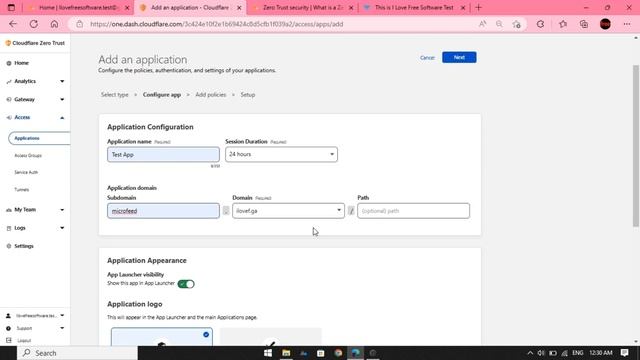Go back to Select type step
Screen dimensions: 640x360
tap(115, 95)
